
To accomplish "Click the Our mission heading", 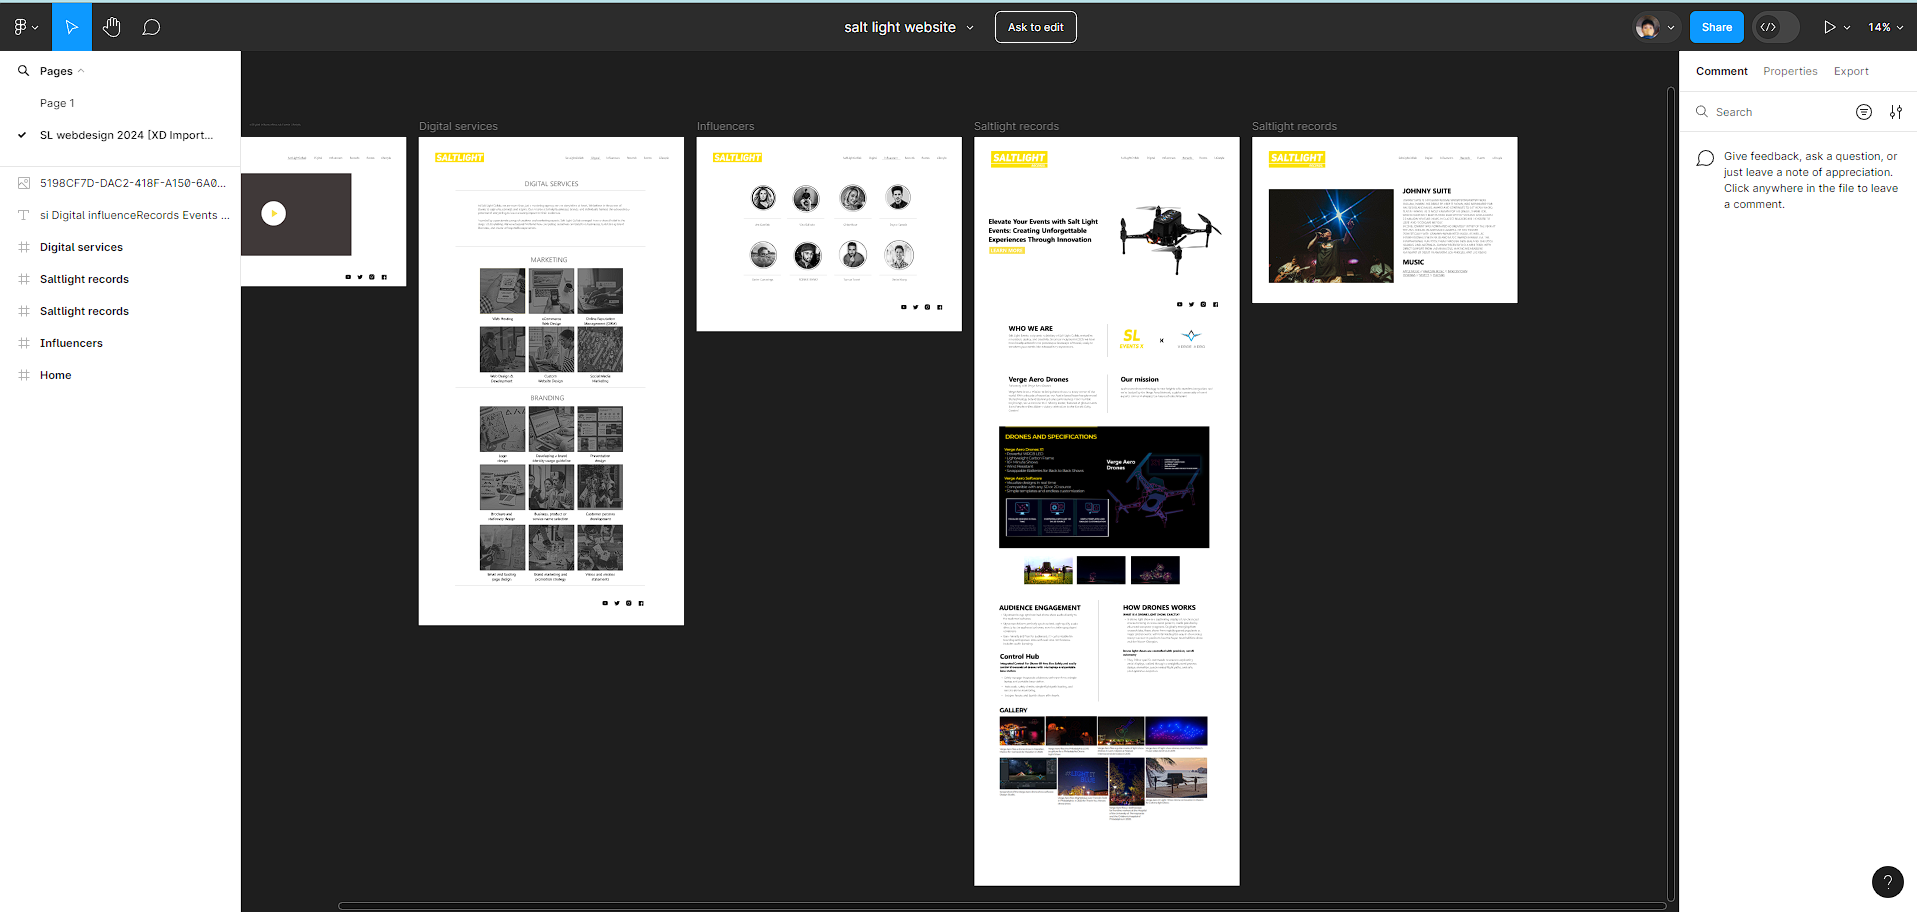I will [x=1139, y=379].
